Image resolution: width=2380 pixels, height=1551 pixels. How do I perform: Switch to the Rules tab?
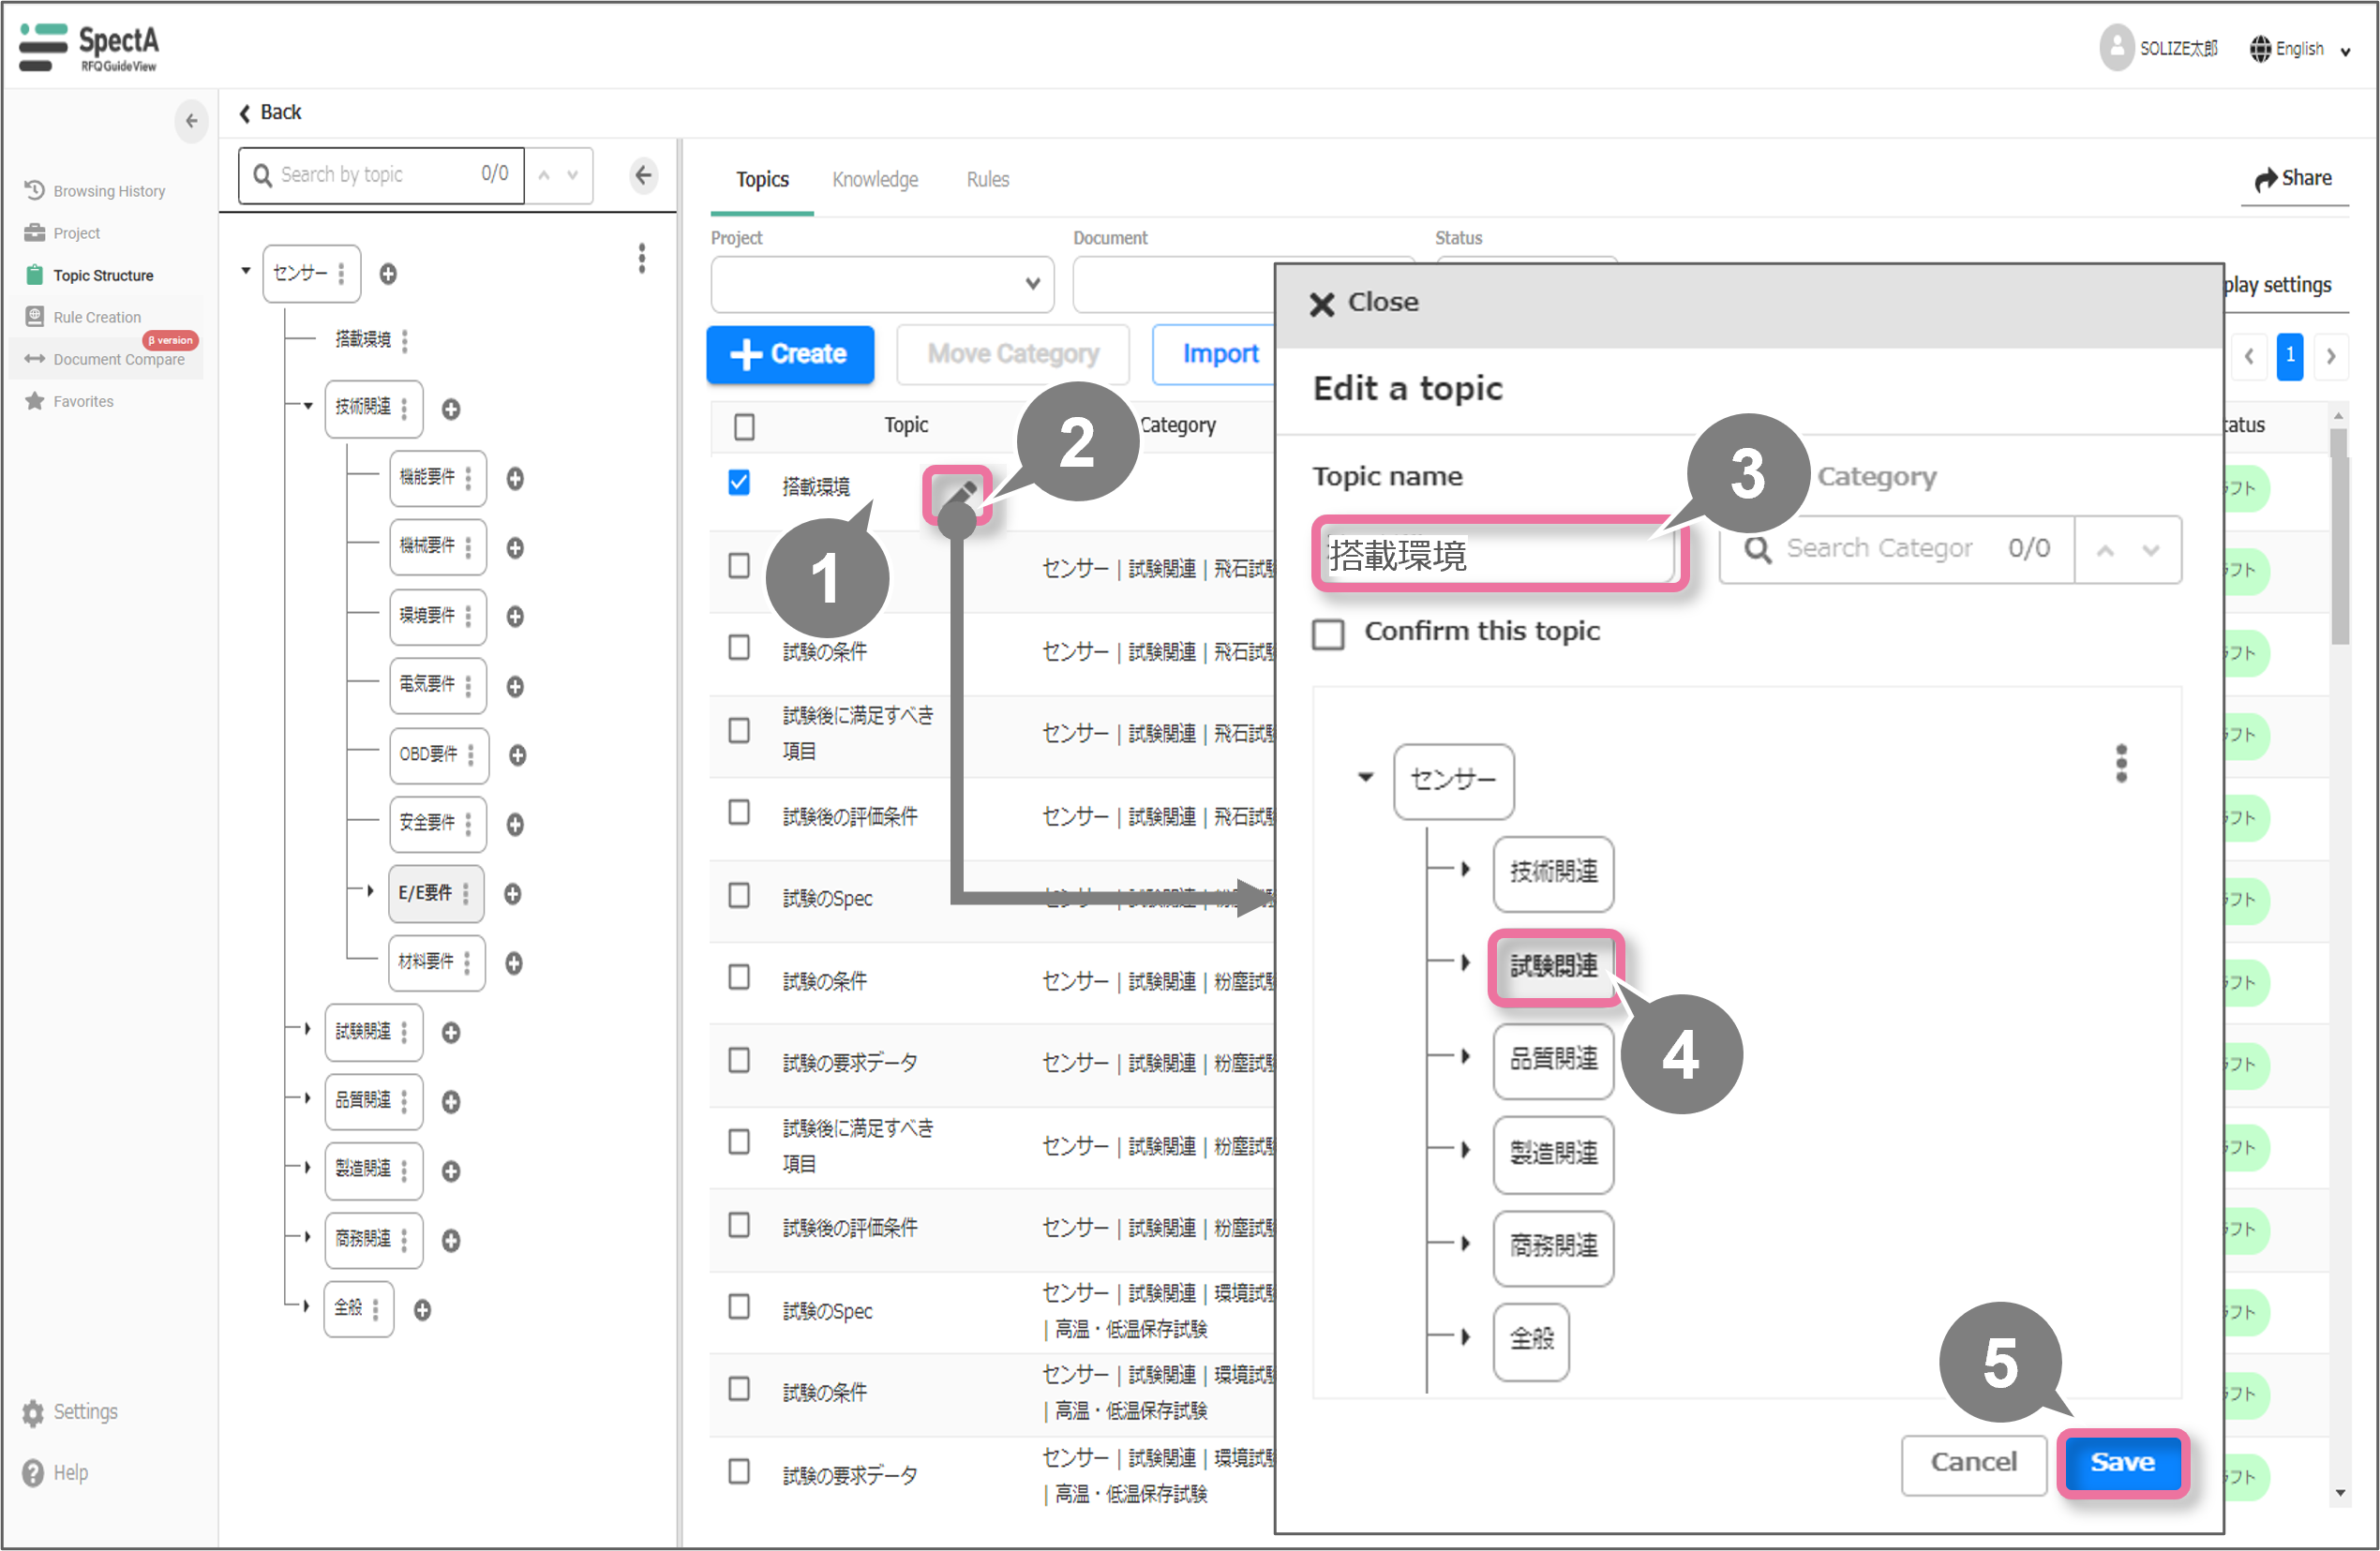pyautogui.click(x=987, y=179)
